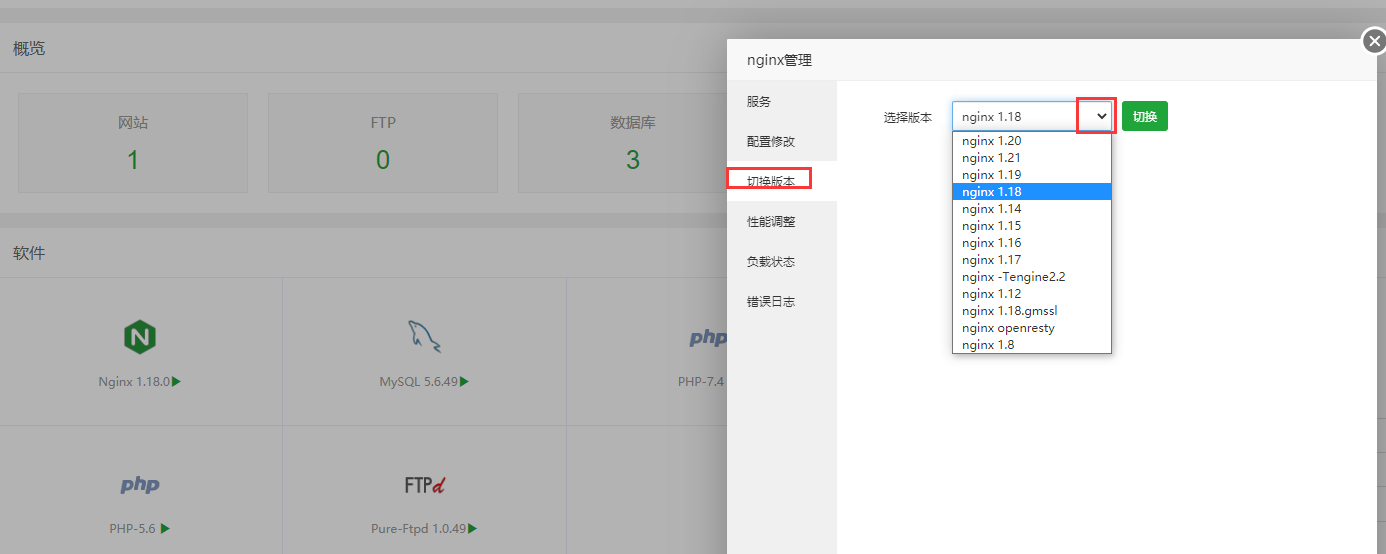Start arrow next to Nginx 1.18.0
The height and width of the screenshot is (554, 1386).
(x=176, y=381)
